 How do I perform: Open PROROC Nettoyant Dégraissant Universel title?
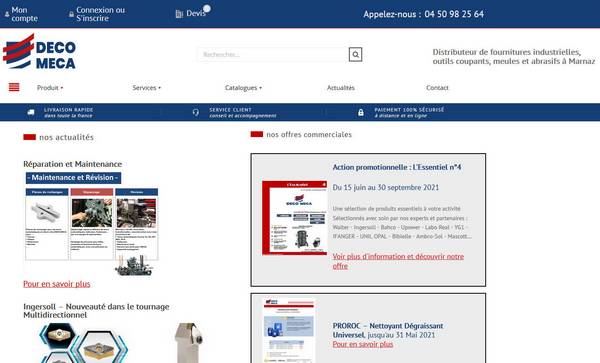388,330
